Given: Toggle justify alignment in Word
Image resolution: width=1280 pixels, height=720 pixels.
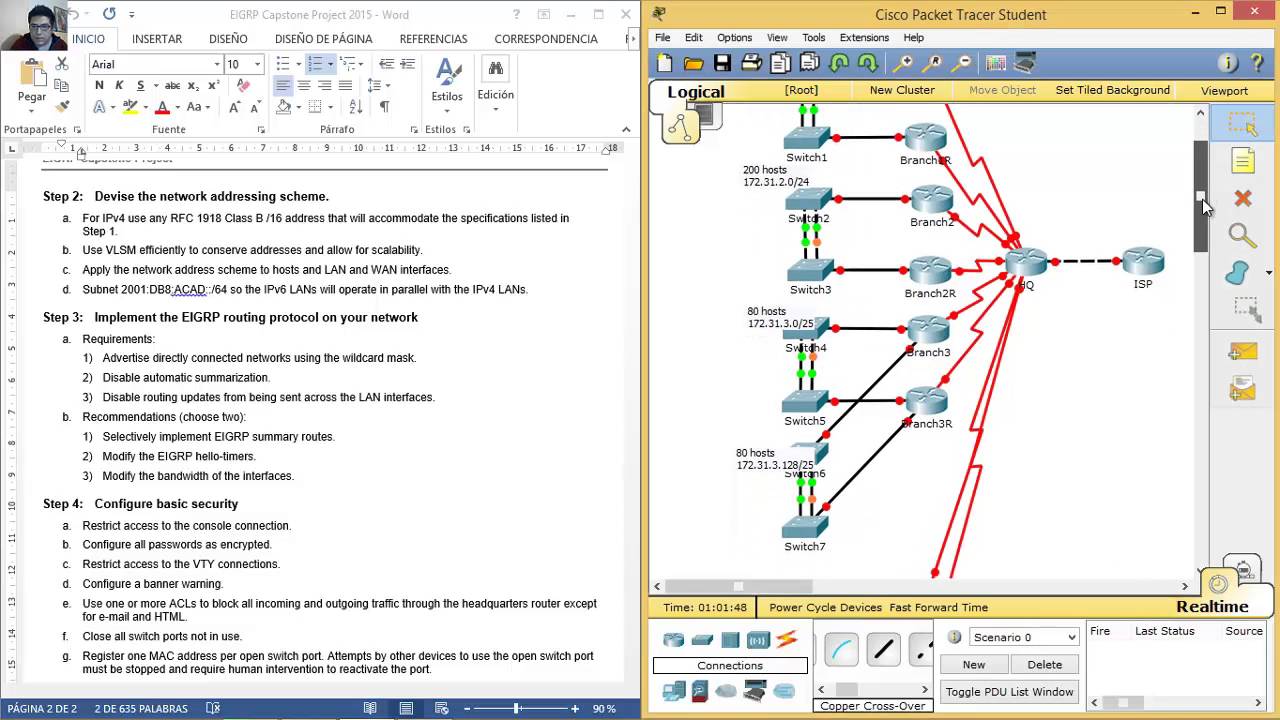Looking at the screenshot, I should point(345,86).
